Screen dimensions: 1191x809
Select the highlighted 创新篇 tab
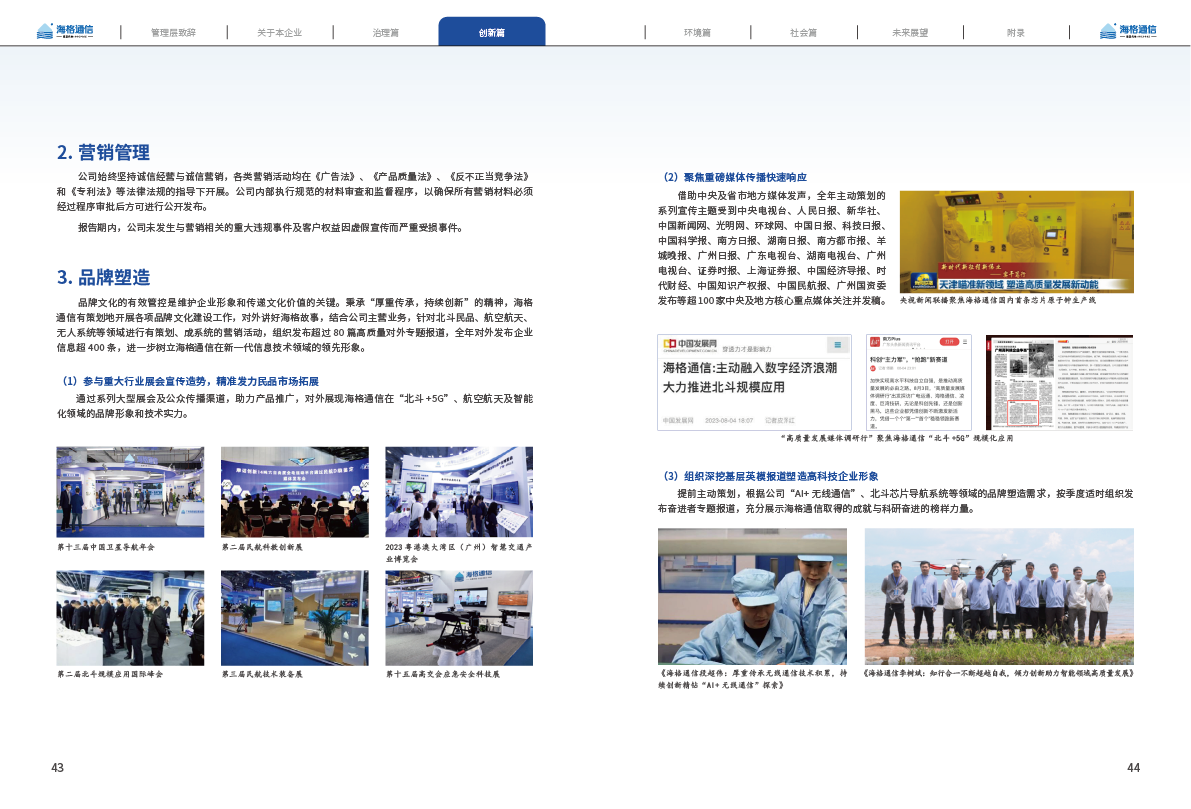click(491, 32)
